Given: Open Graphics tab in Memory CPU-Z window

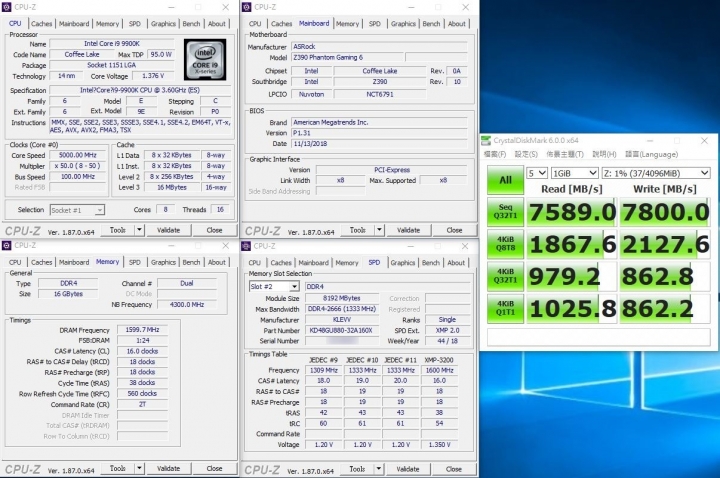Looking at the screenshot, I should tap(163, 262).
